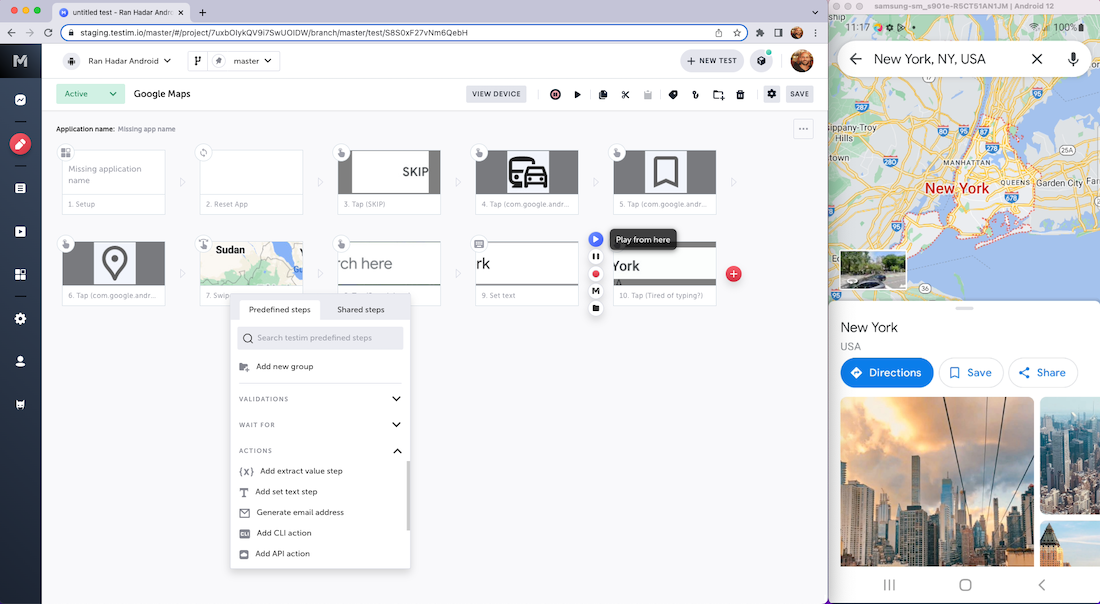Click the scissors cut icon

[625, 94]
